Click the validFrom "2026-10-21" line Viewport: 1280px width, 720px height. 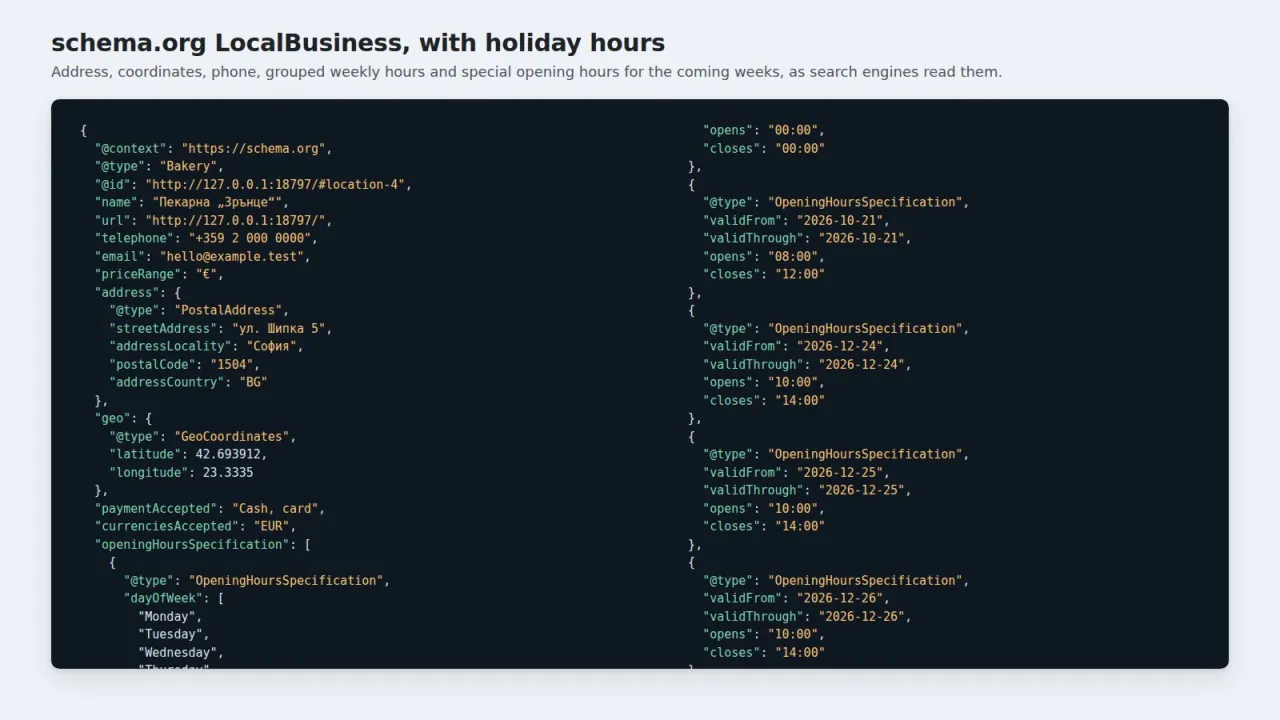point(797,220)
